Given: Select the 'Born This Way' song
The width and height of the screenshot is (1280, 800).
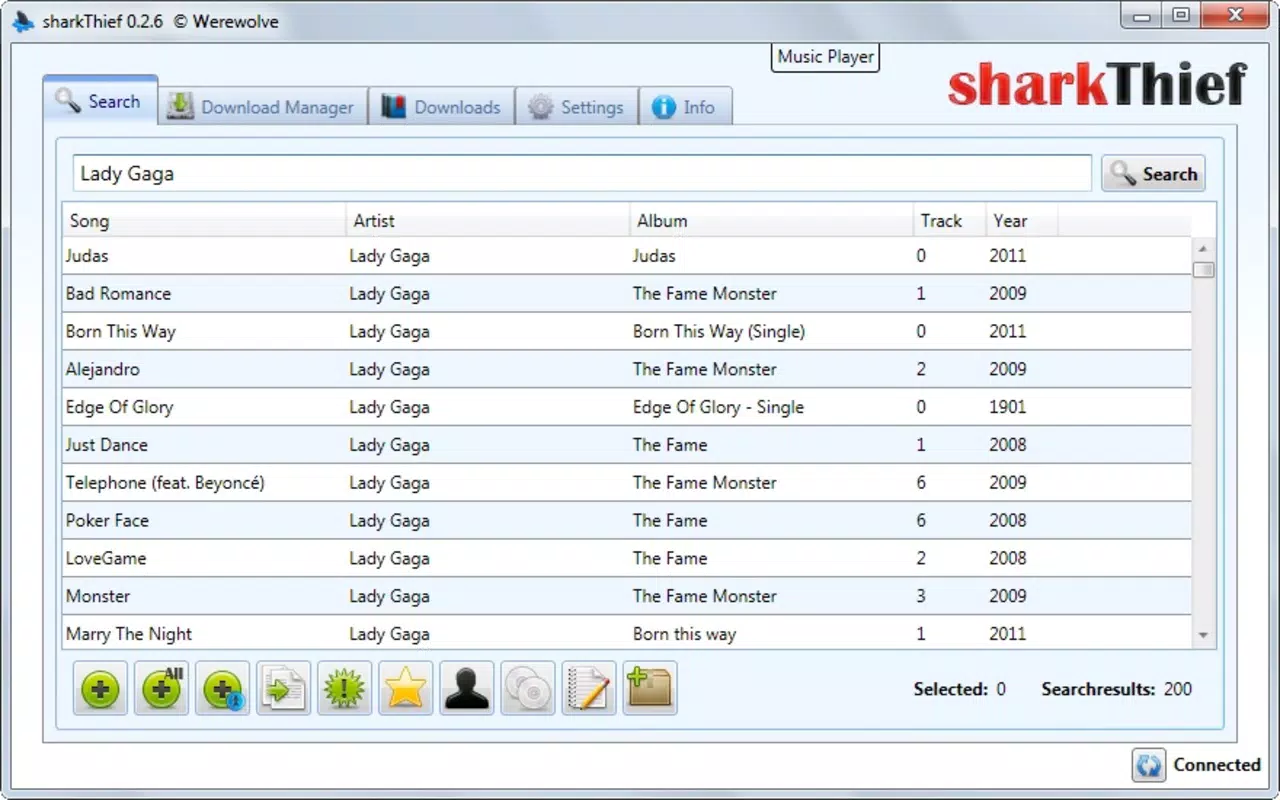Looking at the screenshot, I should (x=627, y=332).
